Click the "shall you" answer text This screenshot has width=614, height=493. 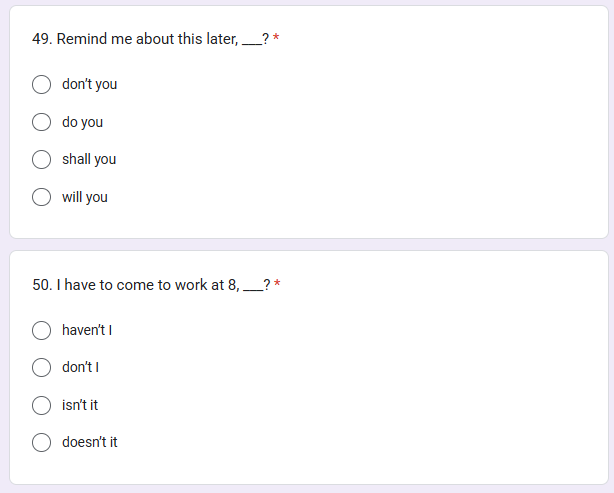tap(89, 159)
